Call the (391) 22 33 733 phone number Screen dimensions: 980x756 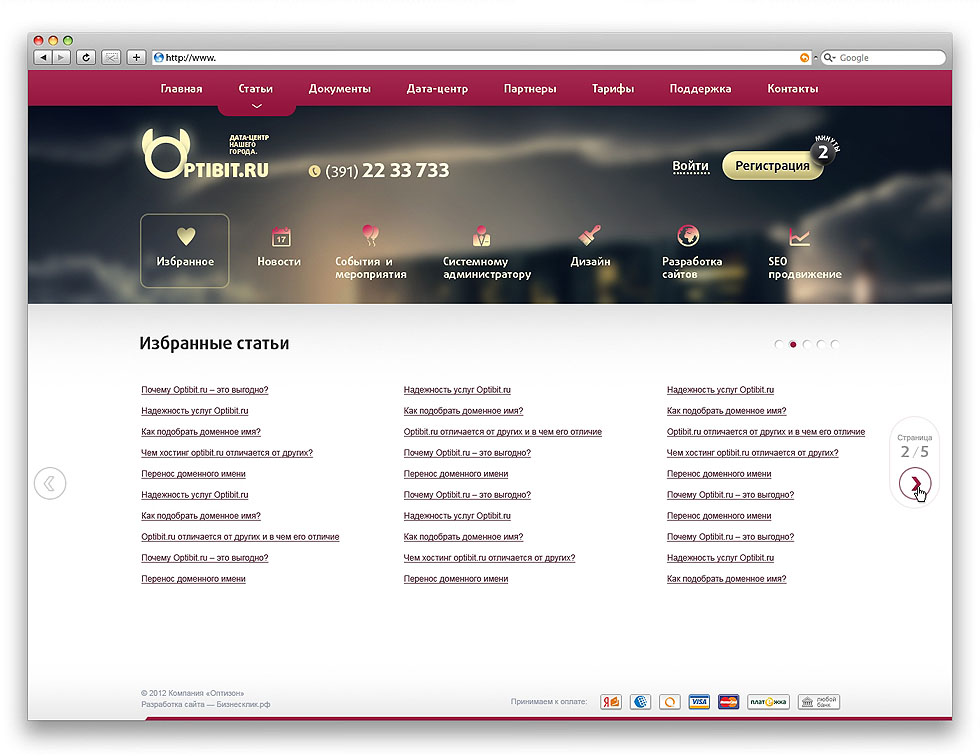387,171
